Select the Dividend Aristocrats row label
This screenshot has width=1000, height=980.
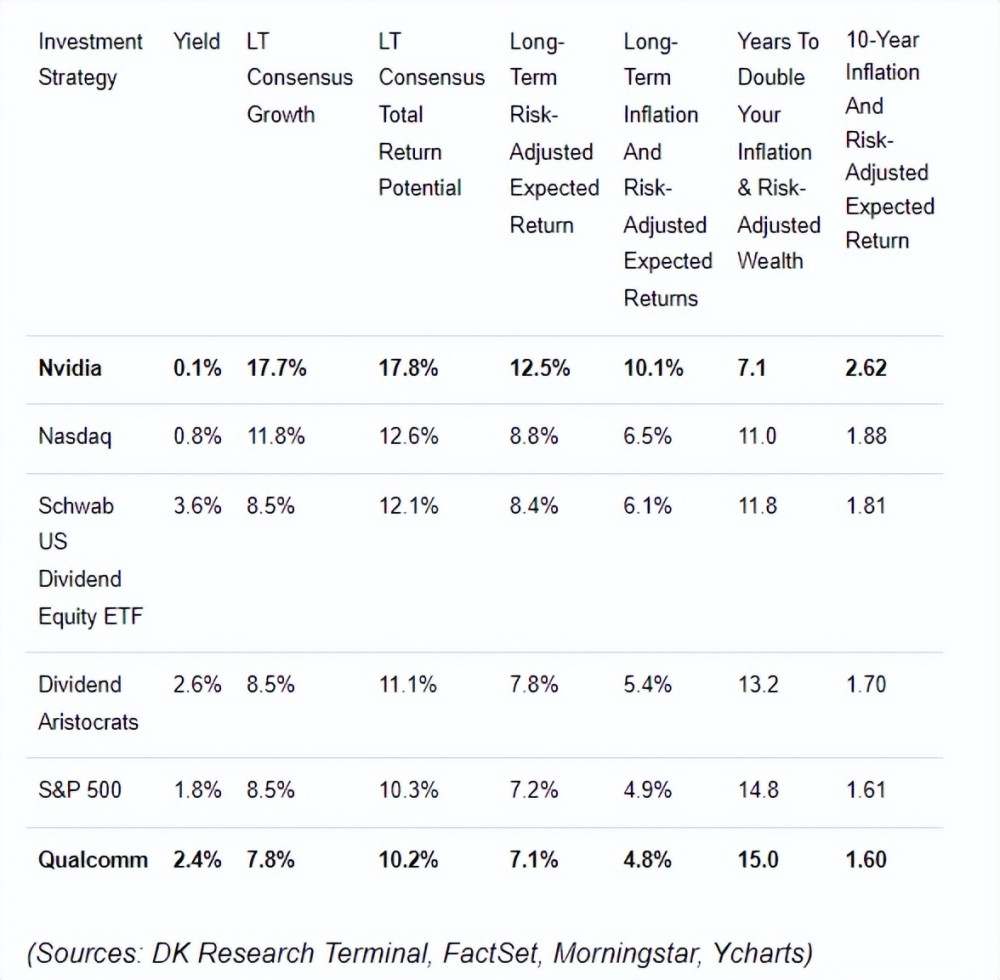pos(88,703)
